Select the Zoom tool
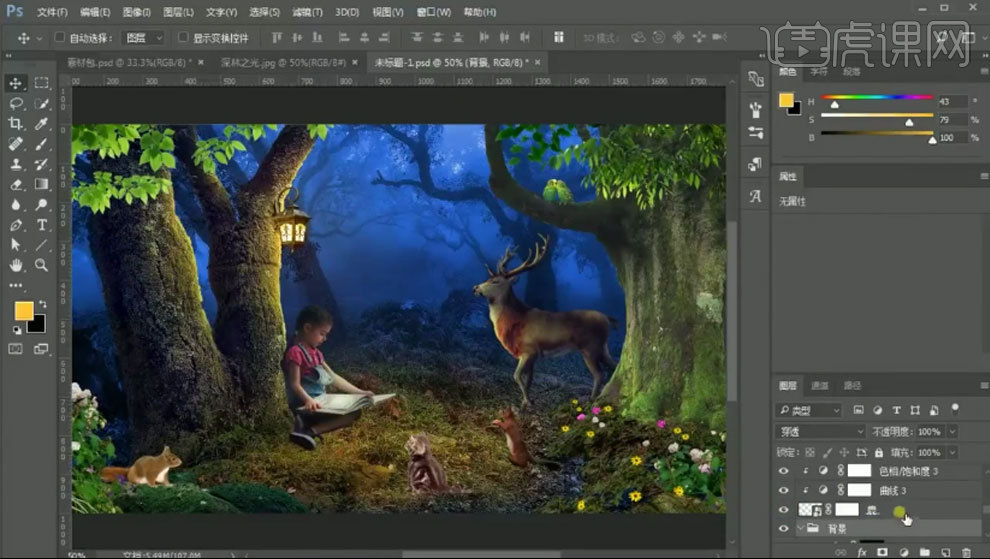Image resolution: width=990 pixels, height=559 pixels. tap(42, 265)
